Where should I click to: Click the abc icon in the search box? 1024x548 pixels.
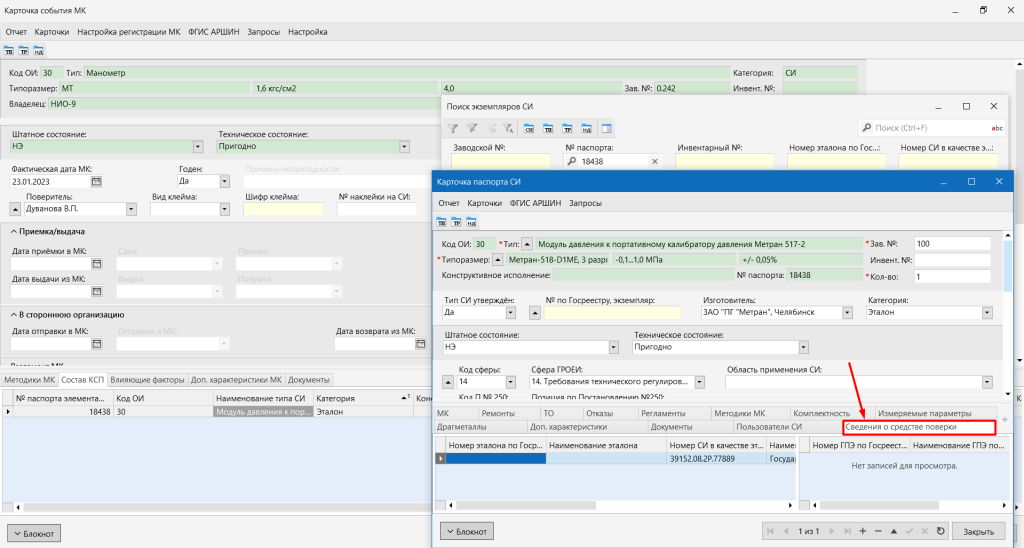coord(997,128)
